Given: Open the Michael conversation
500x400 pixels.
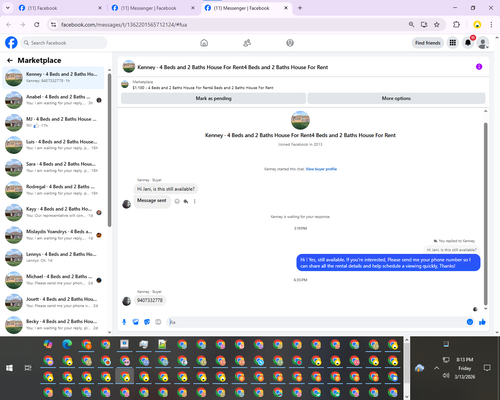Looking at the screenshot, I should [x=53, y=280].
